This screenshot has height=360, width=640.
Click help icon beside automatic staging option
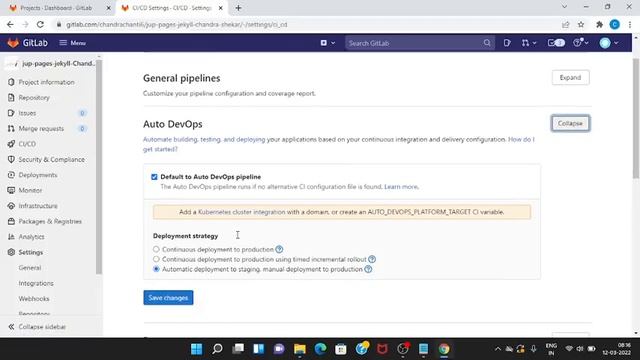368,269
